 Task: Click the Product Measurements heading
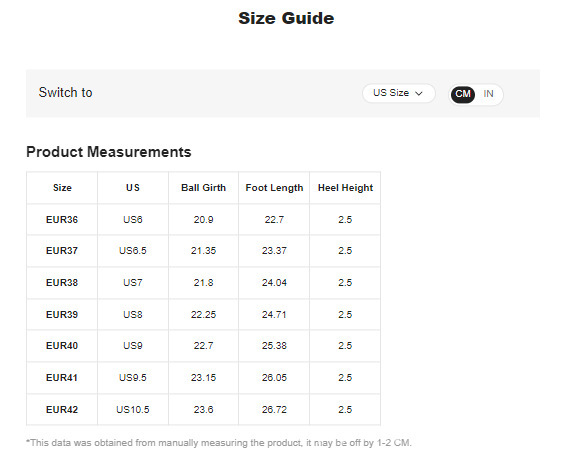click(108, 152)
